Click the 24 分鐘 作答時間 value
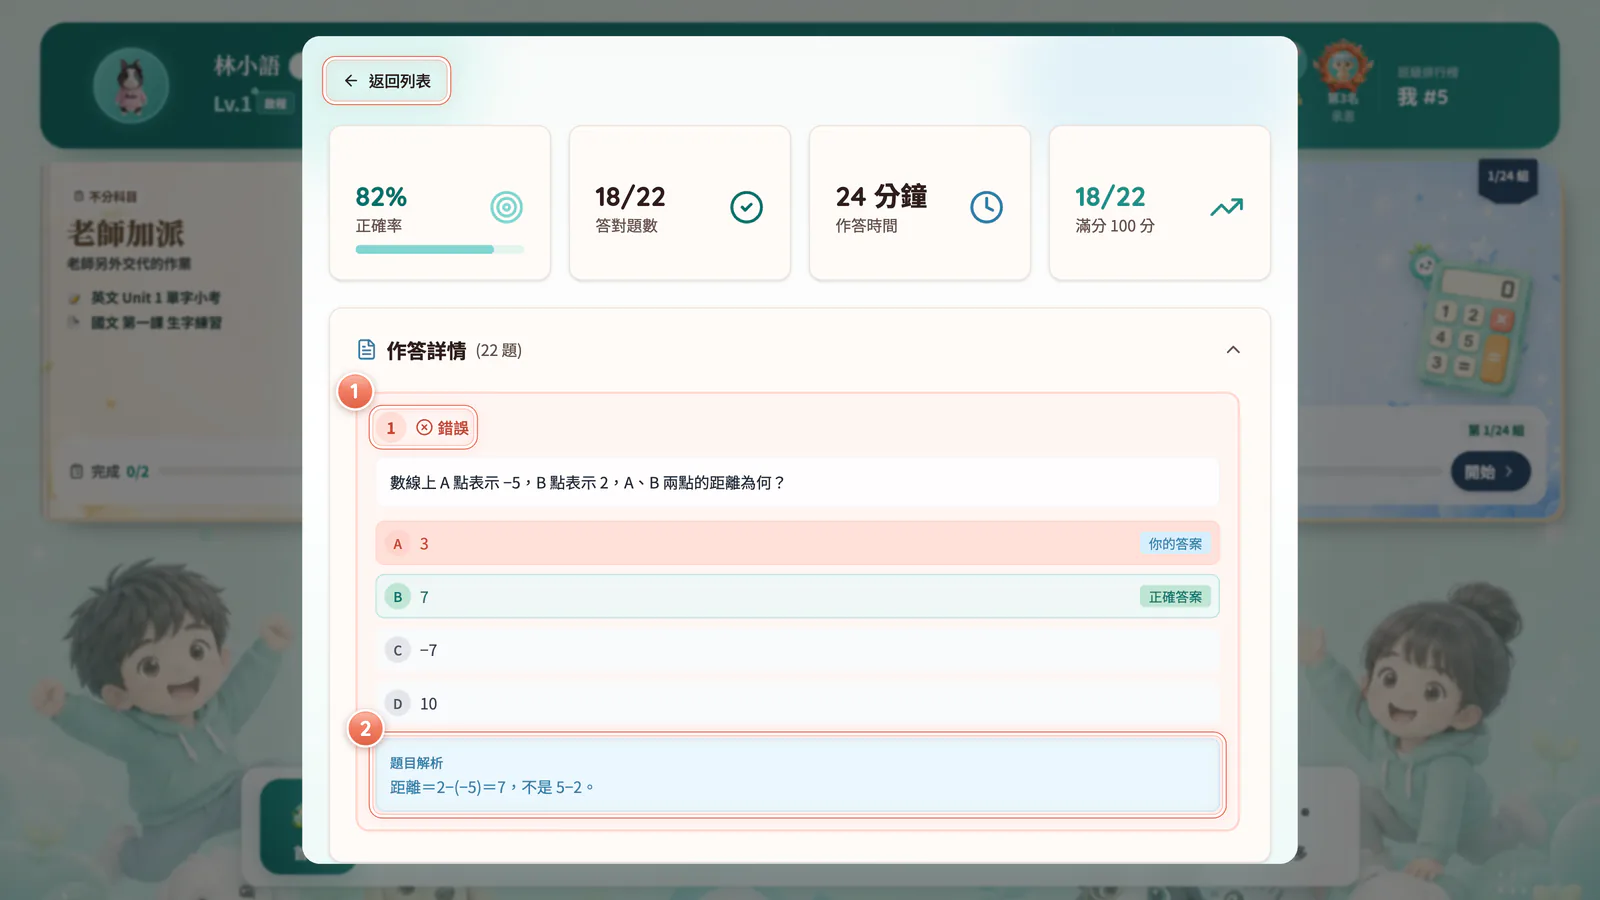 (881, 197)
